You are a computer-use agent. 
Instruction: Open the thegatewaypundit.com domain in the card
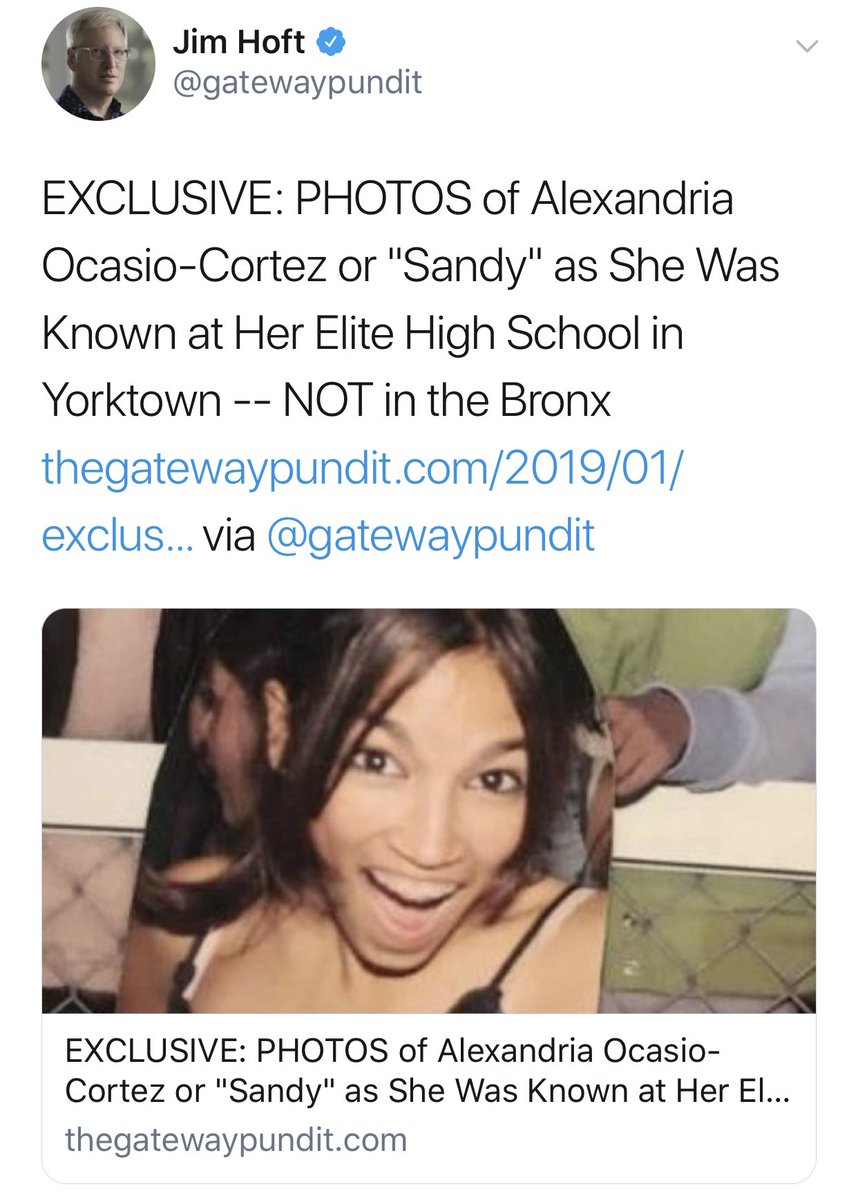[x=236, y=1140]
